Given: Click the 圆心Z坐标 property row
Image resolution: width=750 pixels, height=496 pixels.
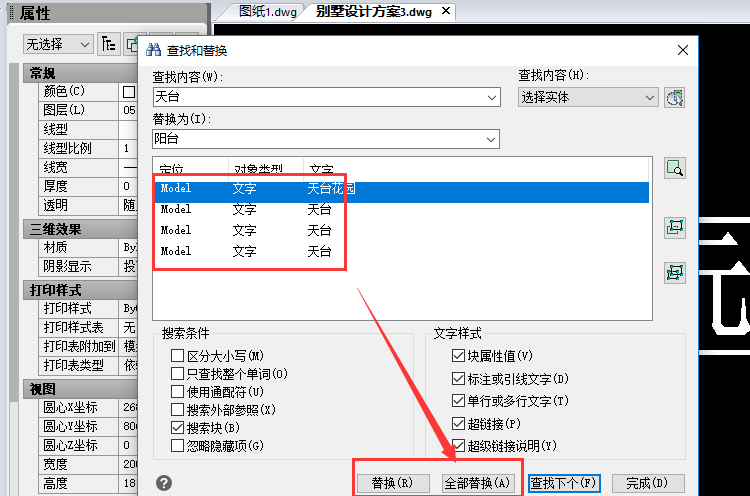Looking at the screenshot, I should click(88, 445).
